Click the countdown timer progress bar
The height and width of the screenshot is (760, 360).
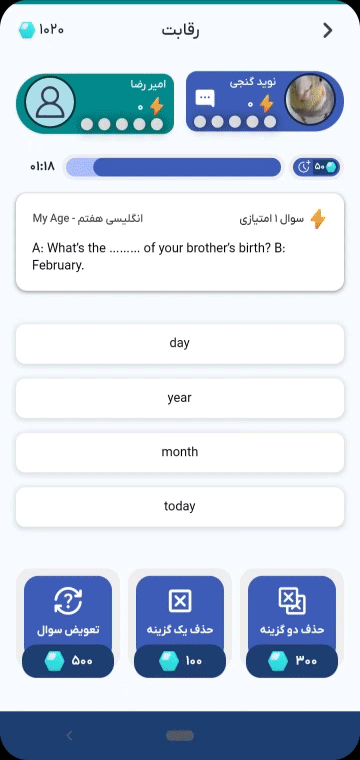(x=173, y=167)
